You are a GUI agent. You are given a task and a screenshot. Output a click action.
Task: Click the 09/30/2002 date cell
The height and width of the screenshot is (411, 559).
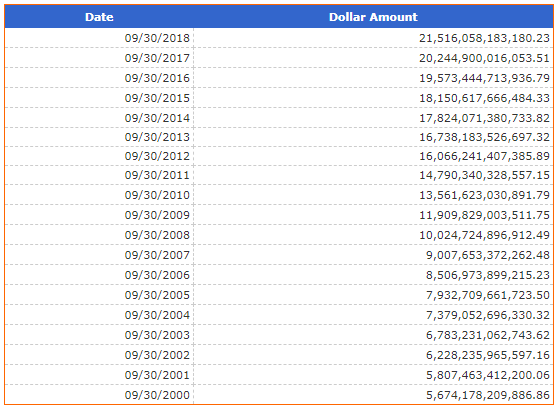point(157,355)
